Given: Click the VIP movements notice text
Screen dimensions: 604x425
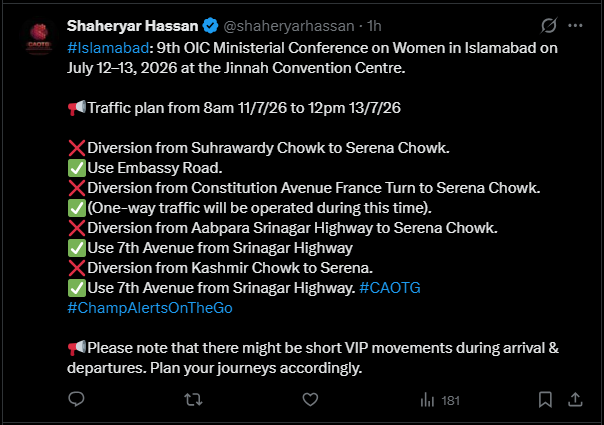Looking at the screenshot, I should click(x=313, y=358).
